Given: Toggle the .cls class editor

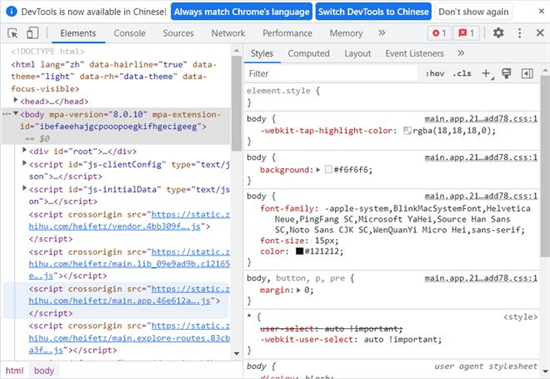Looking at the screenshot, I should click(462, 74).
